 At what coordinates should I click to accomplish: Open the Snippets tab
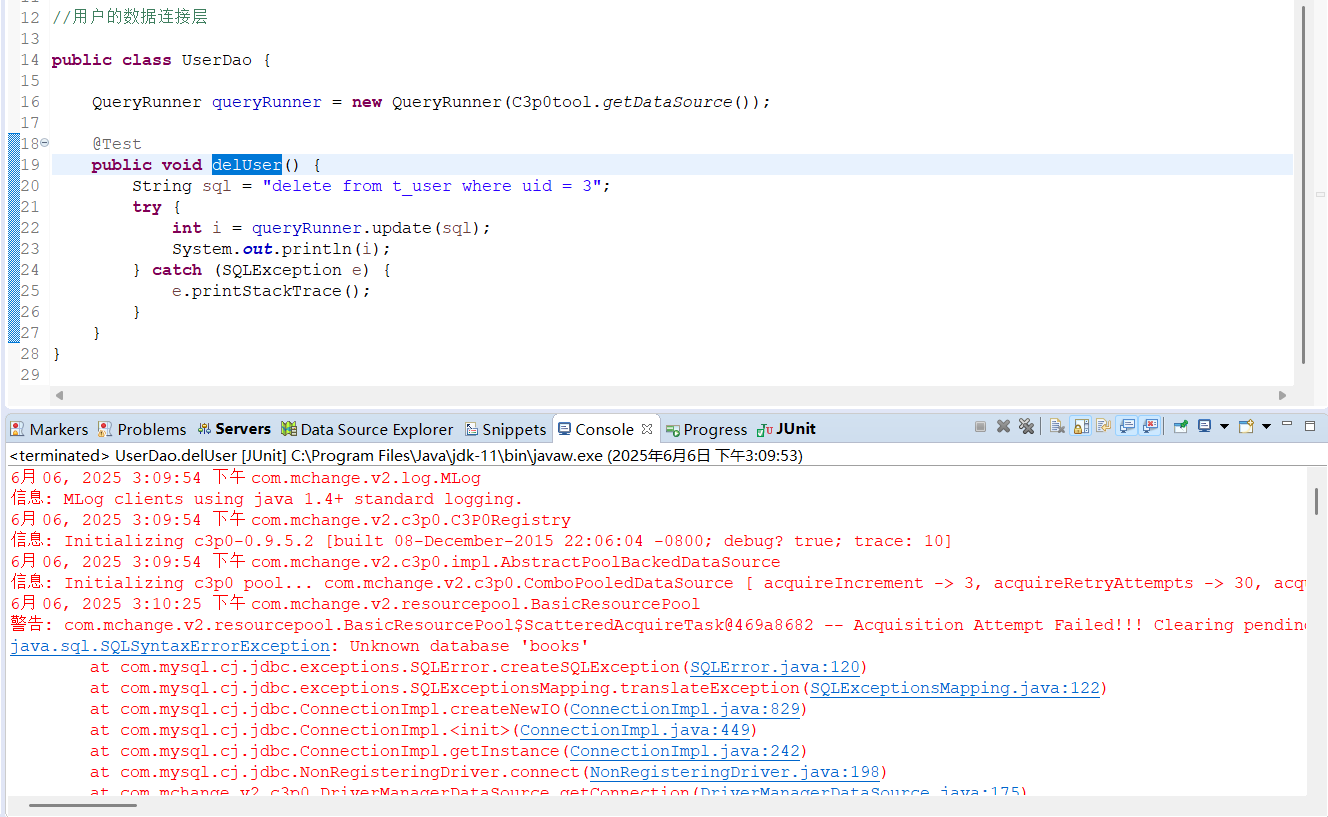[506, 429]
